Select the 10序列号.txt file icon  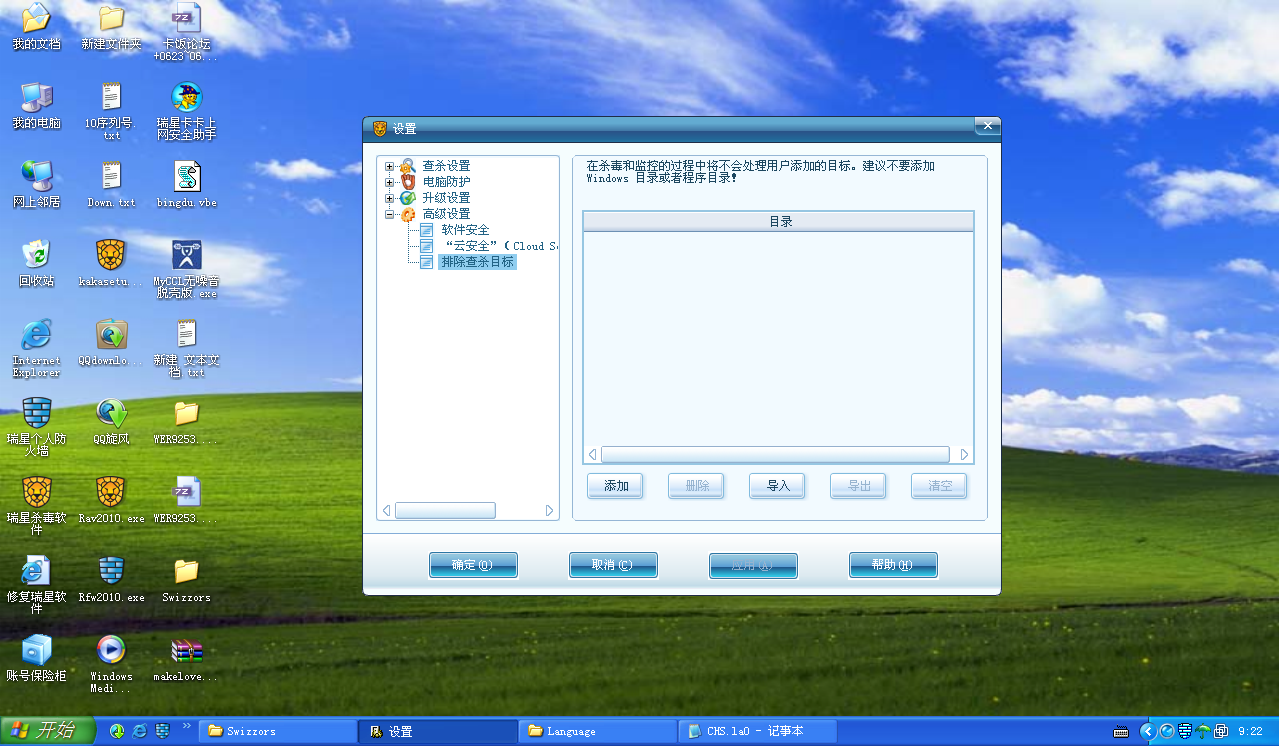coord(111,111)
